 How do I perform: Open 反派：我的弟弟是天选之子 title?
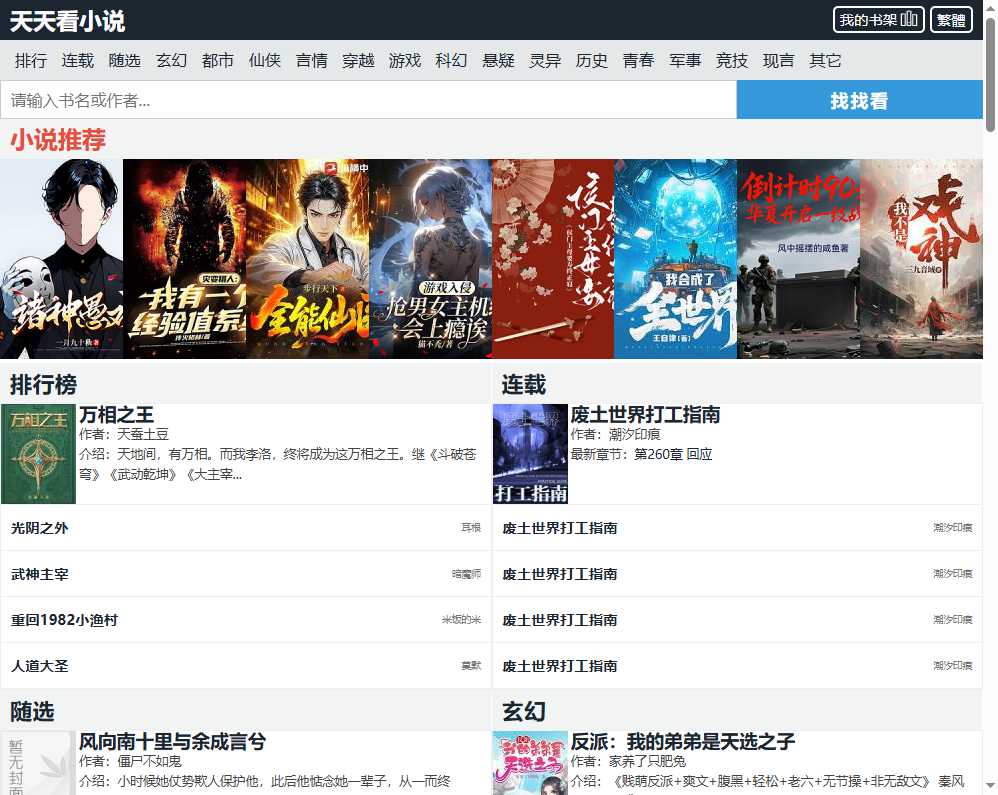[682, 742]
